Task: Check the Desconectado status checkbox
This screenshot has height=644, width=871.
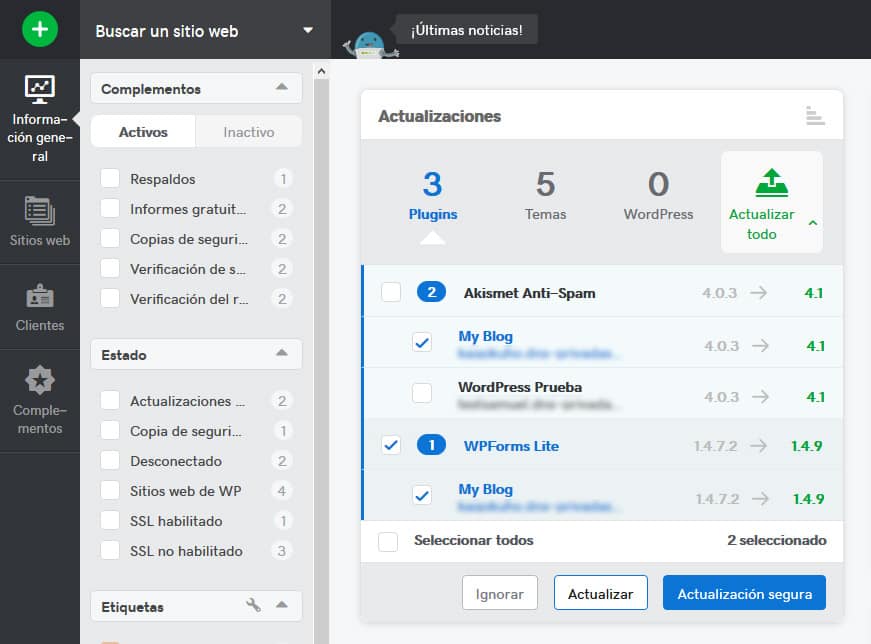Action: tap(110, 460)
